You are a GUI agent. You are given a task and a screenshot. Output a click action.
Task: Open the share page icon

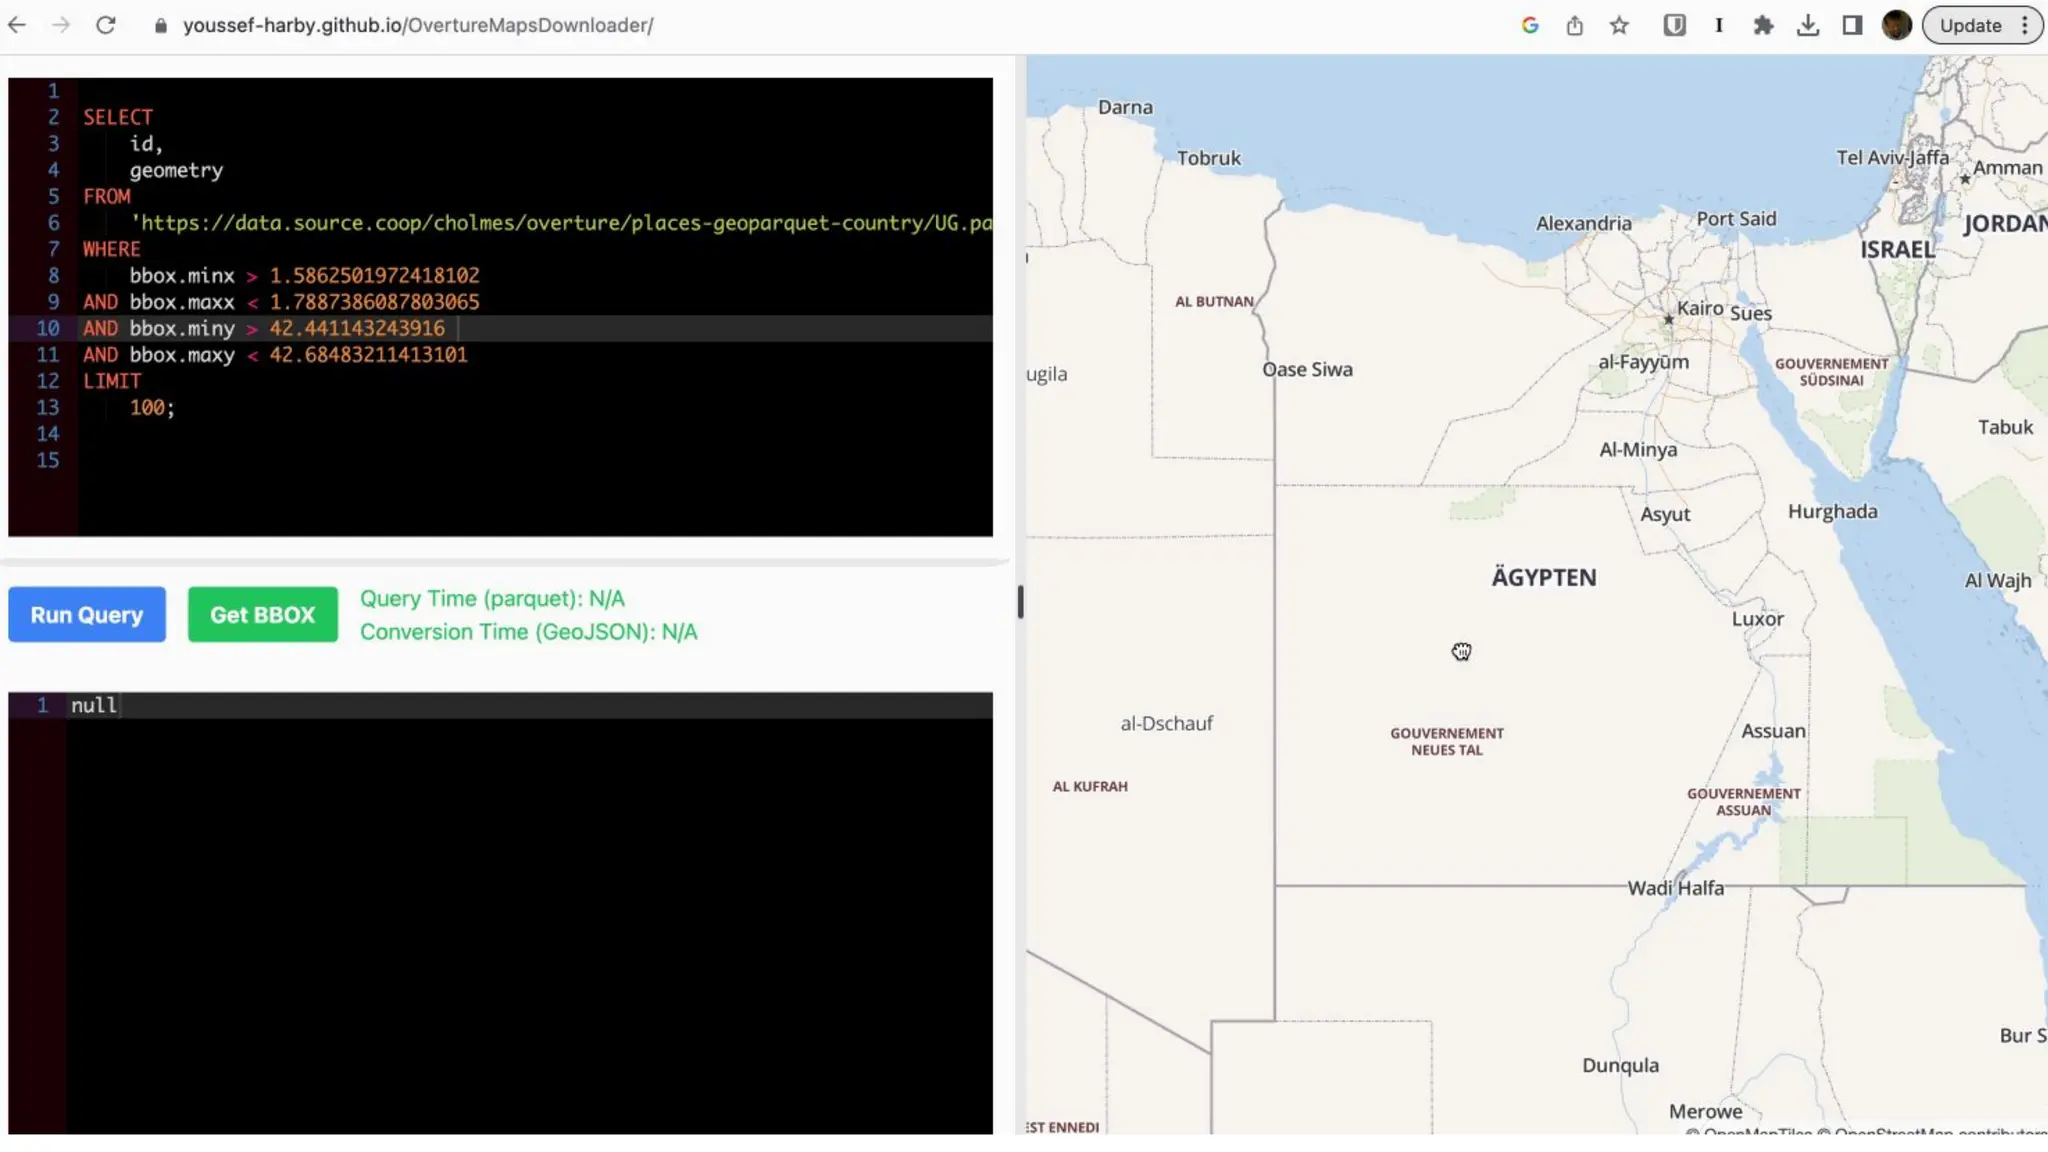[x=1574, y=25]
